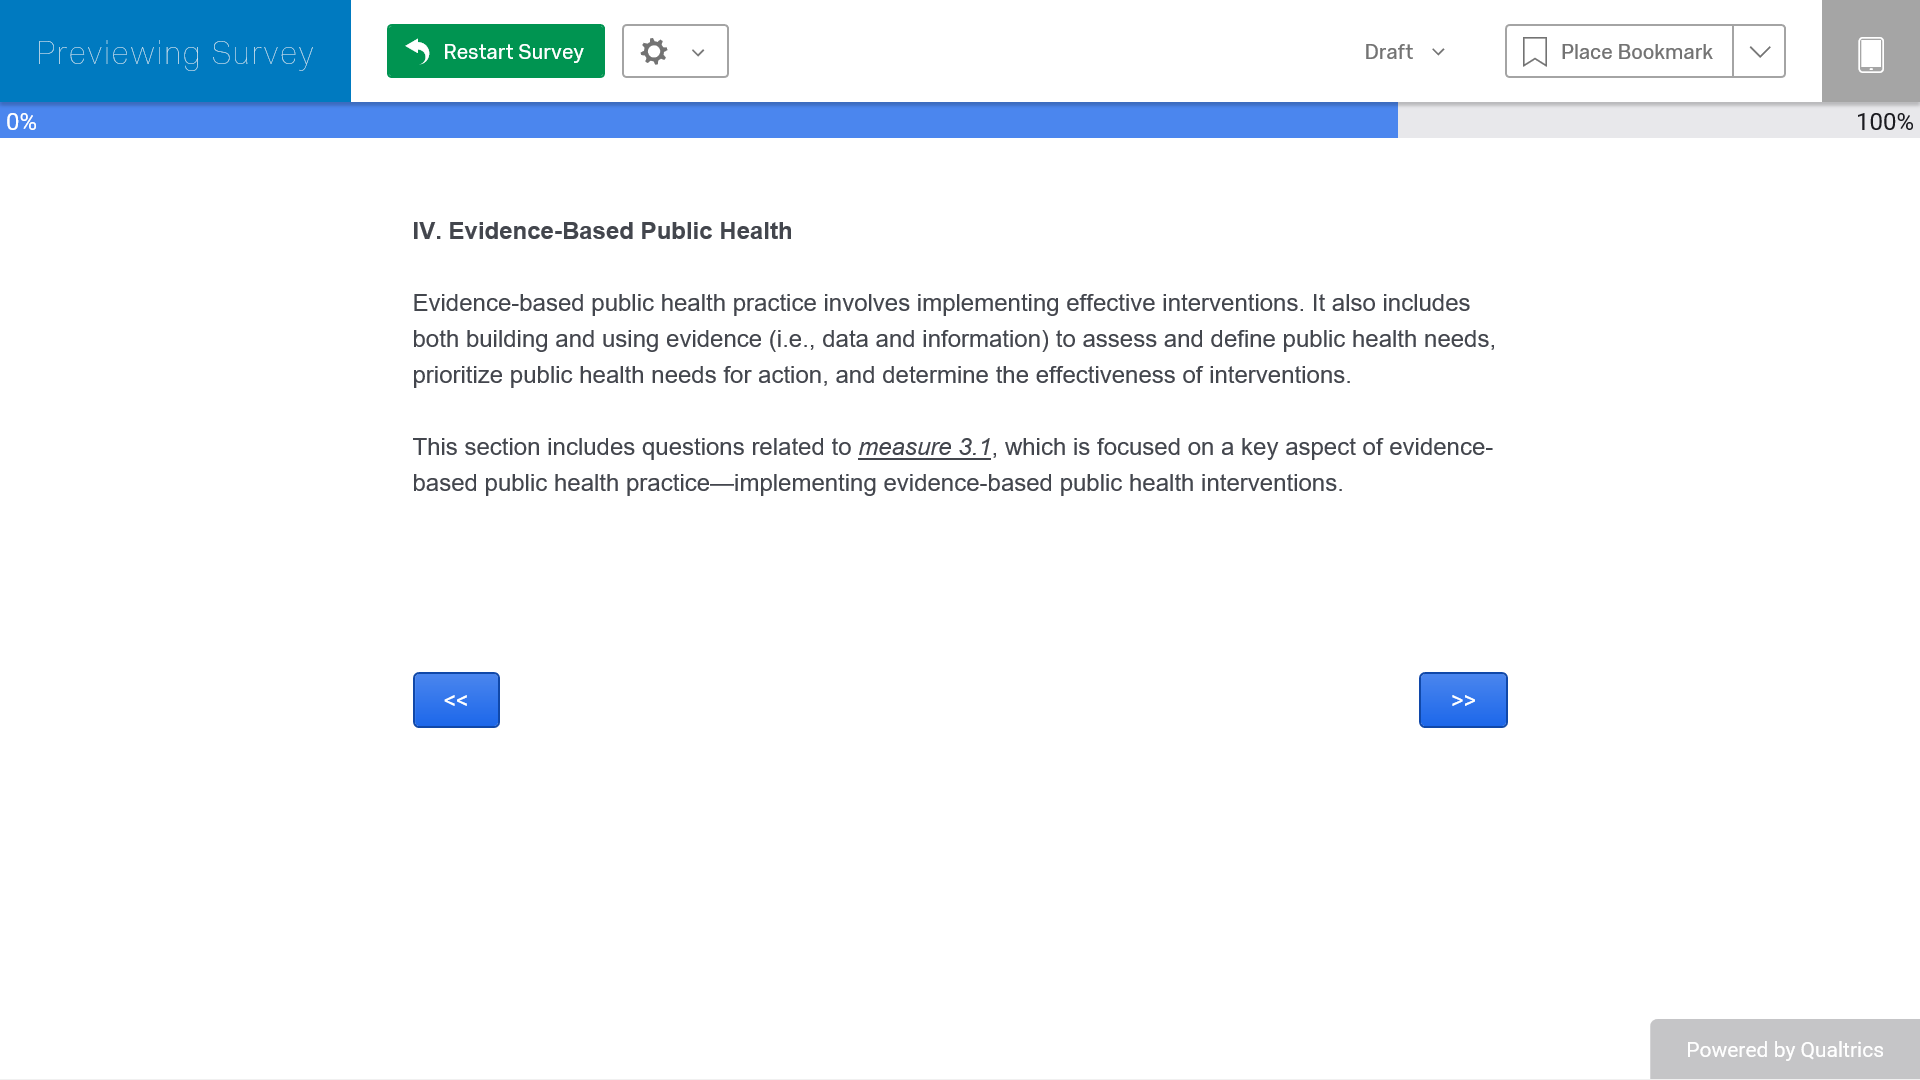Screen dimensions: 1920x1080
Task: Click the 0% progress label
Action: (21, 122)
